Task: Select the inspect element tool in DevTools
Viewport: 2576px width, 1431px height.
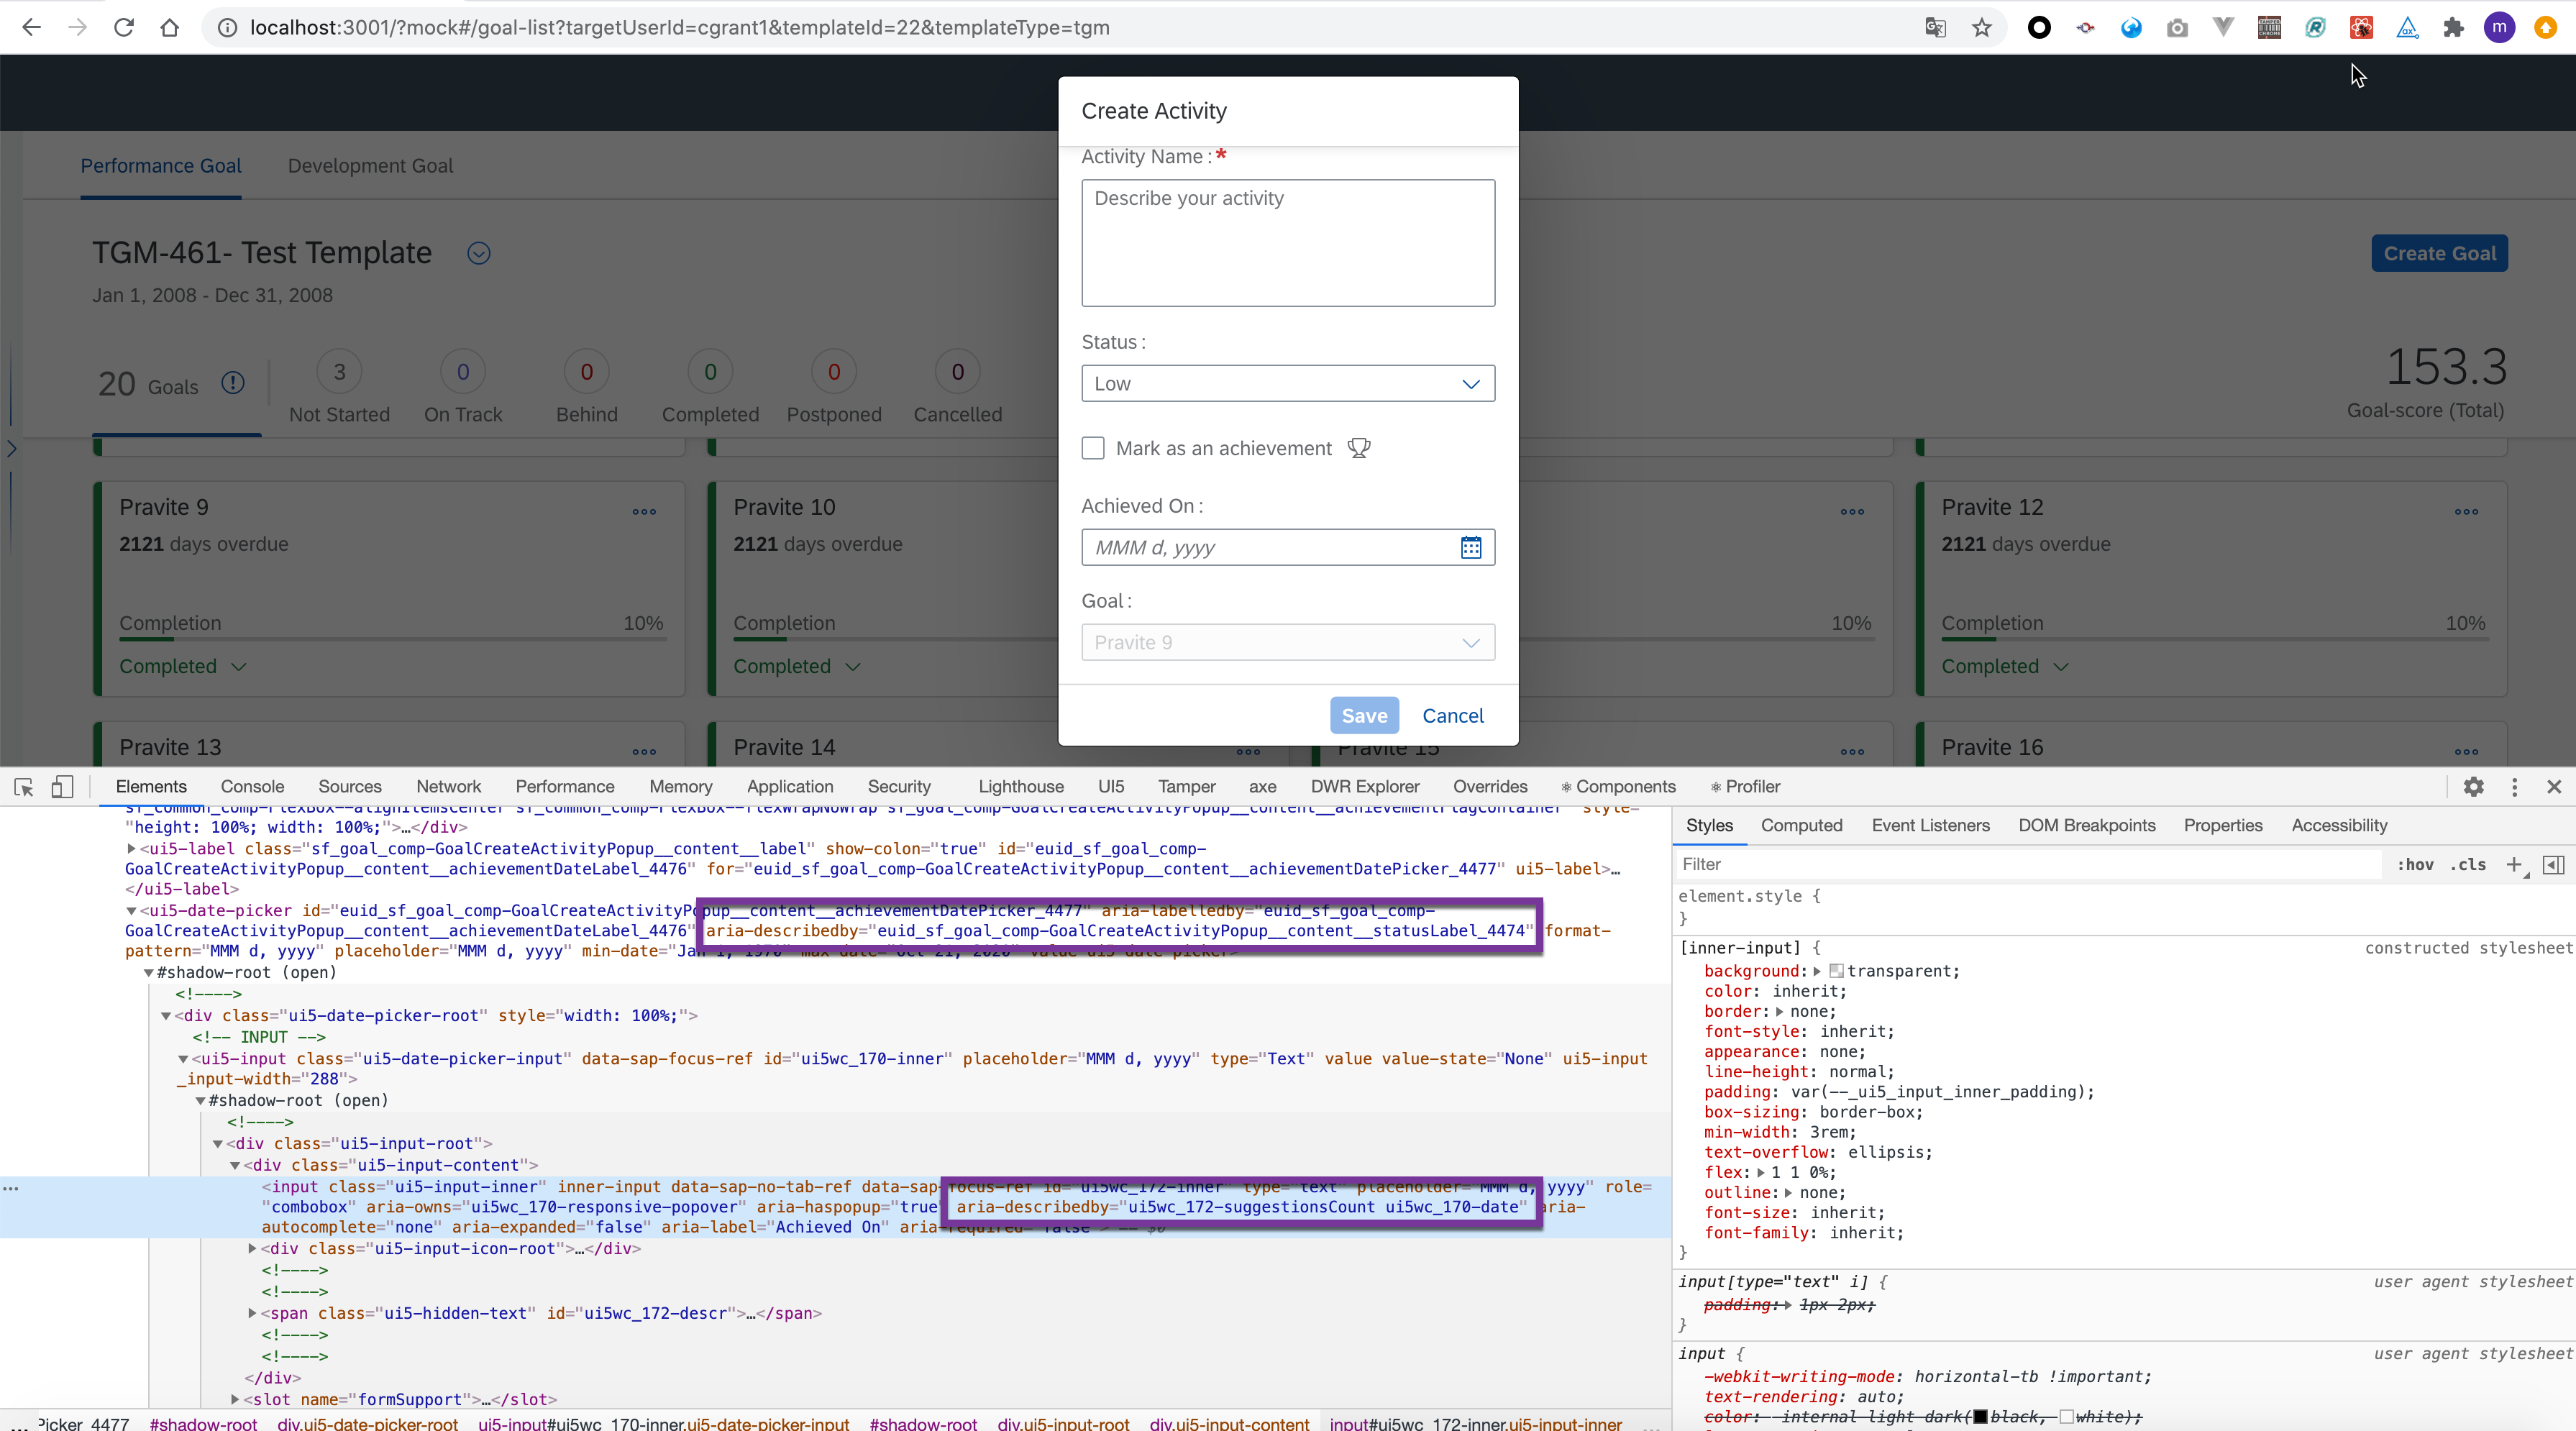Action: pyautogui.click(x=24, y=787)
